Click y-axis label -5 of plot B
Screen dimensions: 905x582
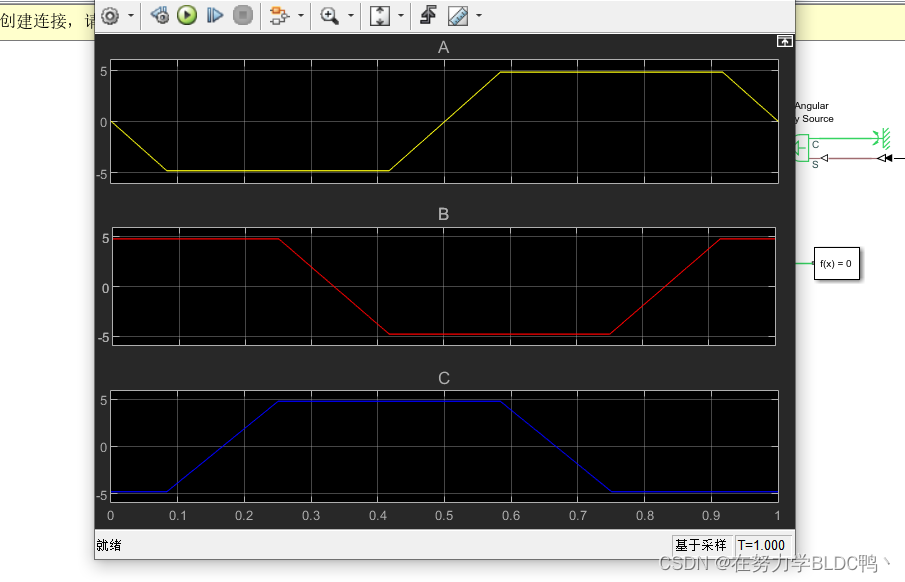click(x=103, y=337)
